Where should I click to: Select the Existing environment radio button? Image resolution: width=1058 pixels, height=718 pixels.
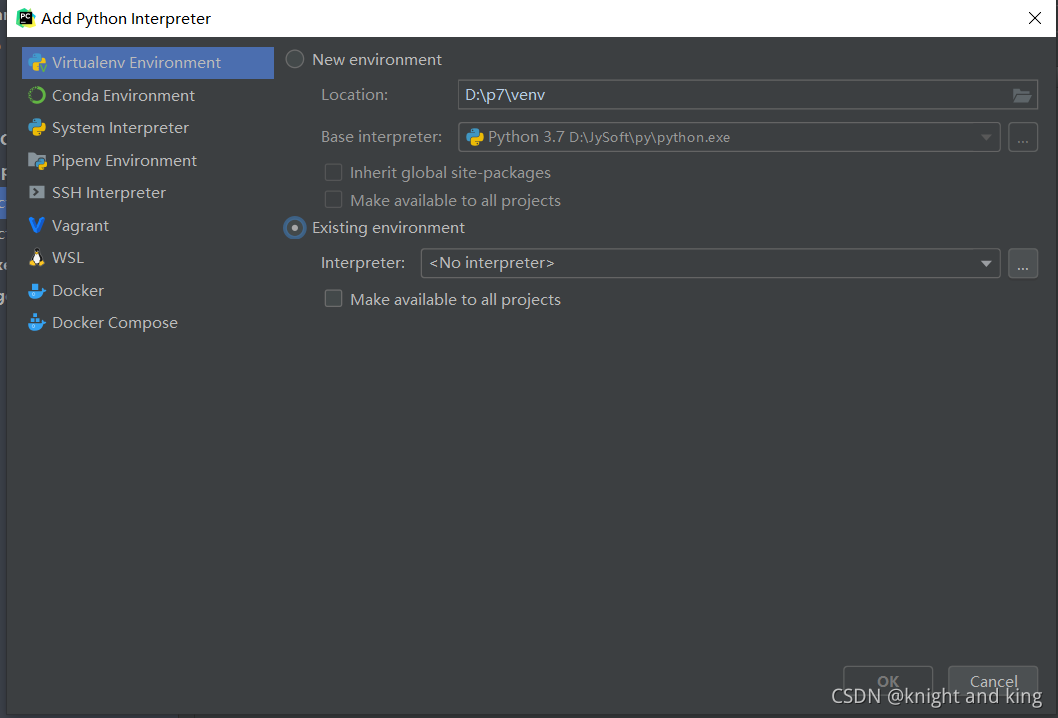coord(295,228)
